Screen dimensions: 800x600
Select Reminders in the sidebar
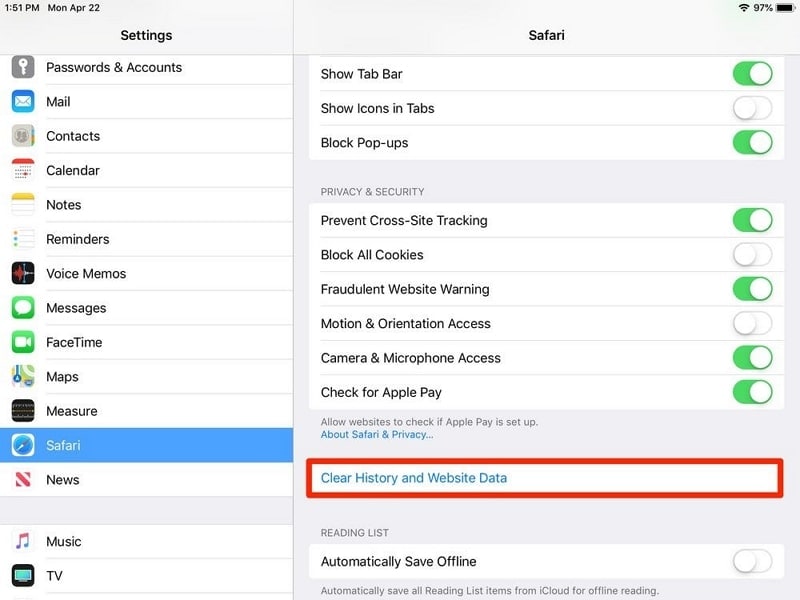(146, 239)
